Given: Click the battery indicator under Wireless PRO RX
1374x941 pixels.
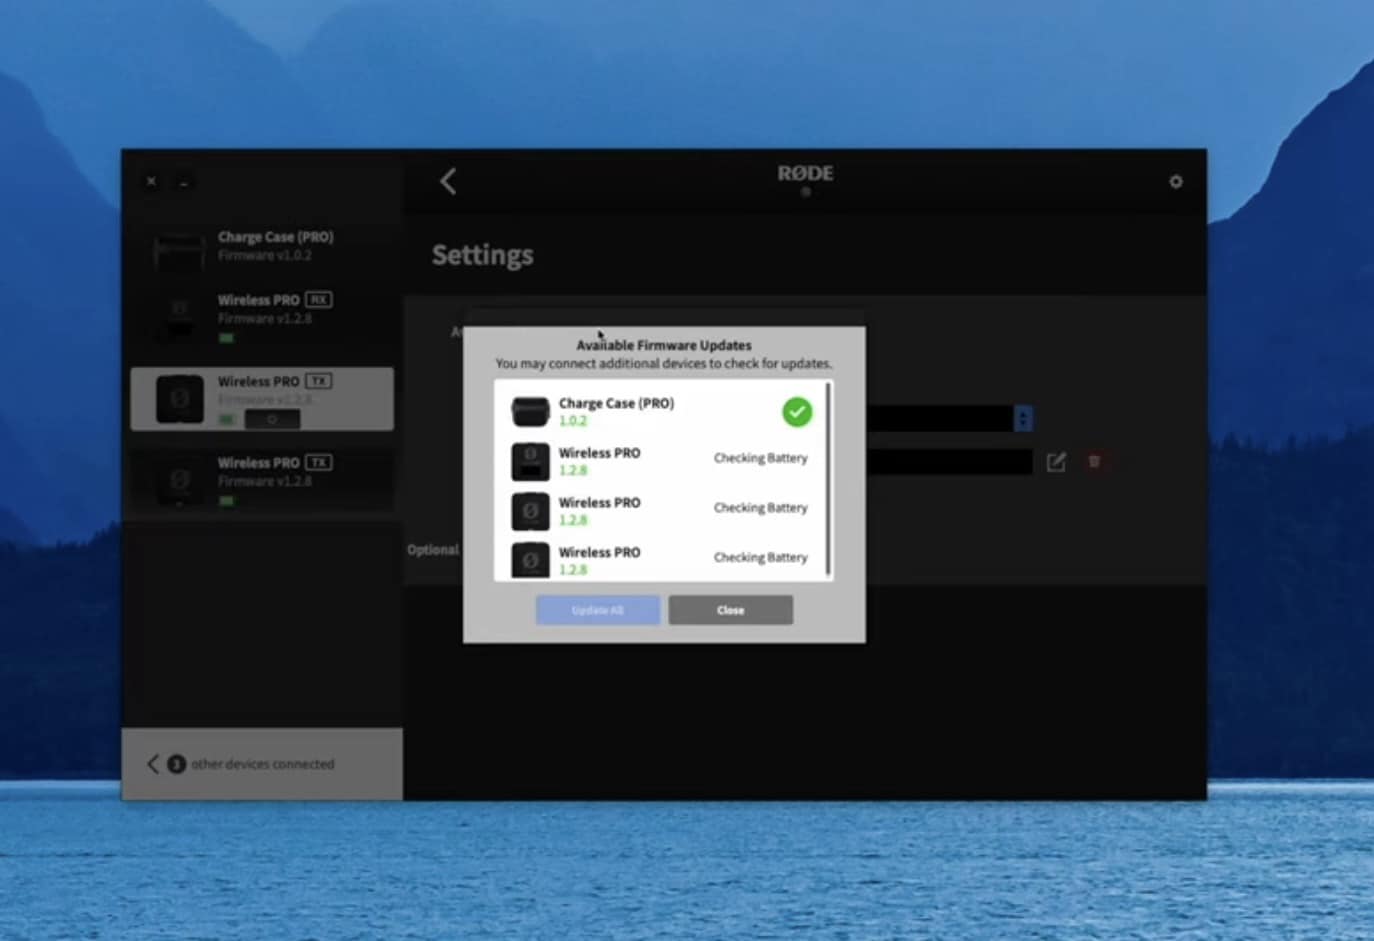Looking at the screenshot, I should 226,338.
